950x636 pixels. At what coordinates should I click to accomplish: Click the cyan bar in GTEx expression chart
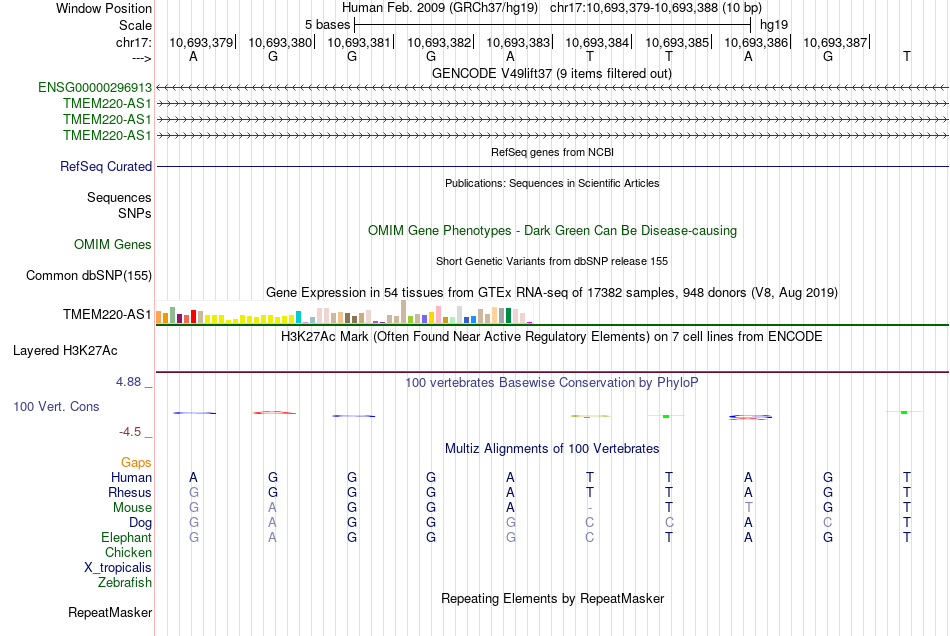coord(299,317)
